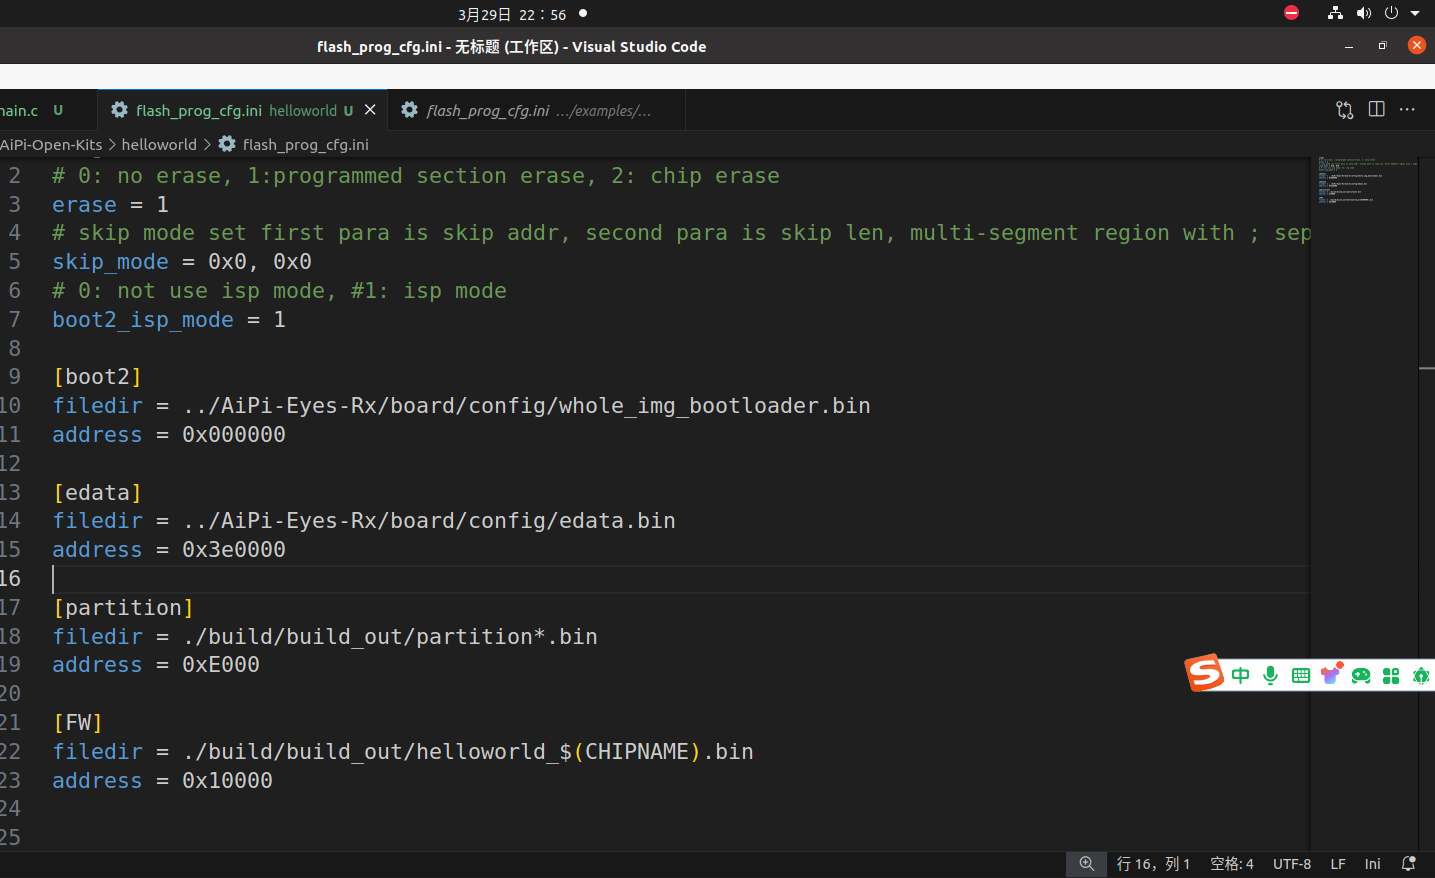The image size is (1435, 878).
Task: Open the volume icon in top bar
Action: click(x=1363, y=13)
